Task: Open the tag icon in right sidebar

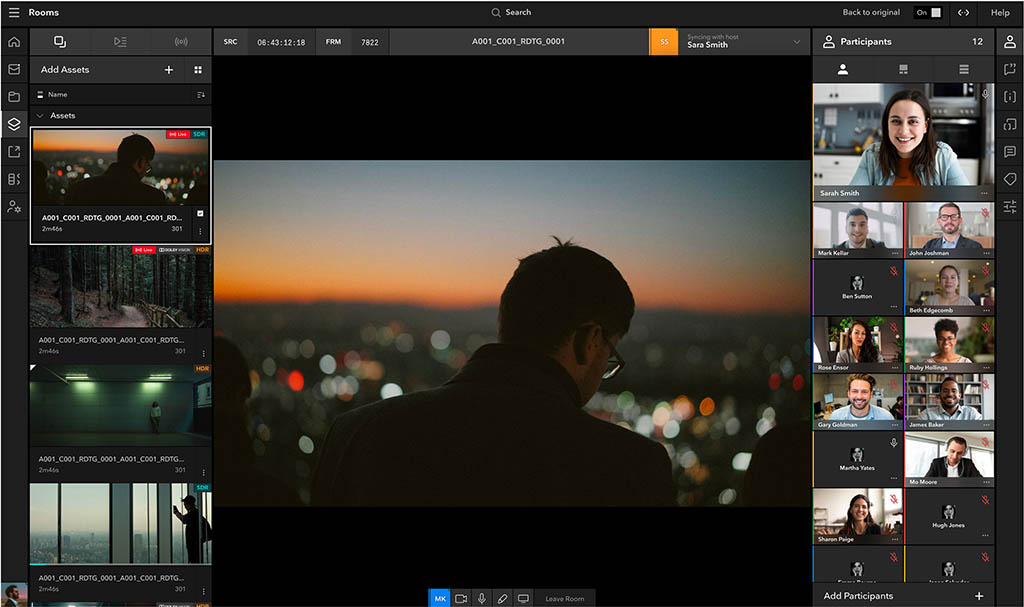Action: point(1009,180)
